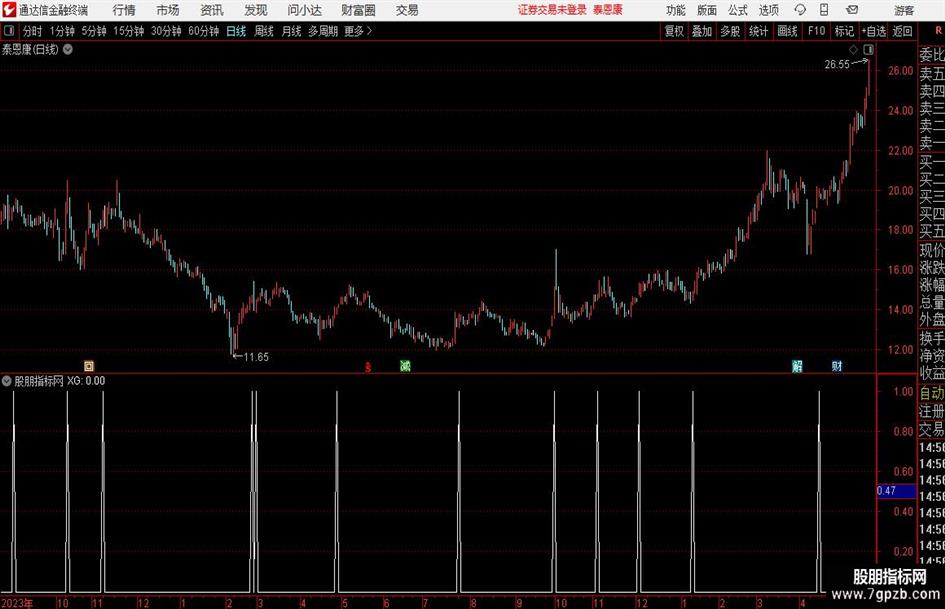Click the orange 回 event marker

click(89, 365)
